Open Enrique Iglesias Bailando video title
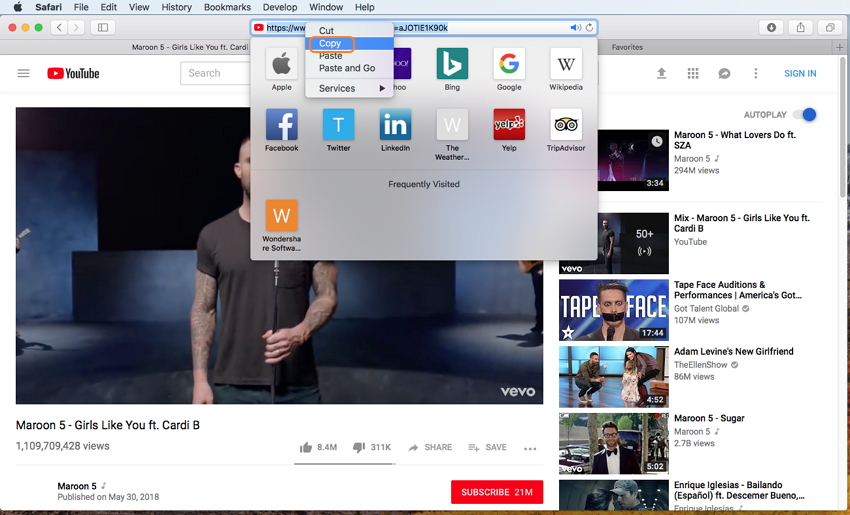This screenshot has width=850, height=515. pos(739,490)
